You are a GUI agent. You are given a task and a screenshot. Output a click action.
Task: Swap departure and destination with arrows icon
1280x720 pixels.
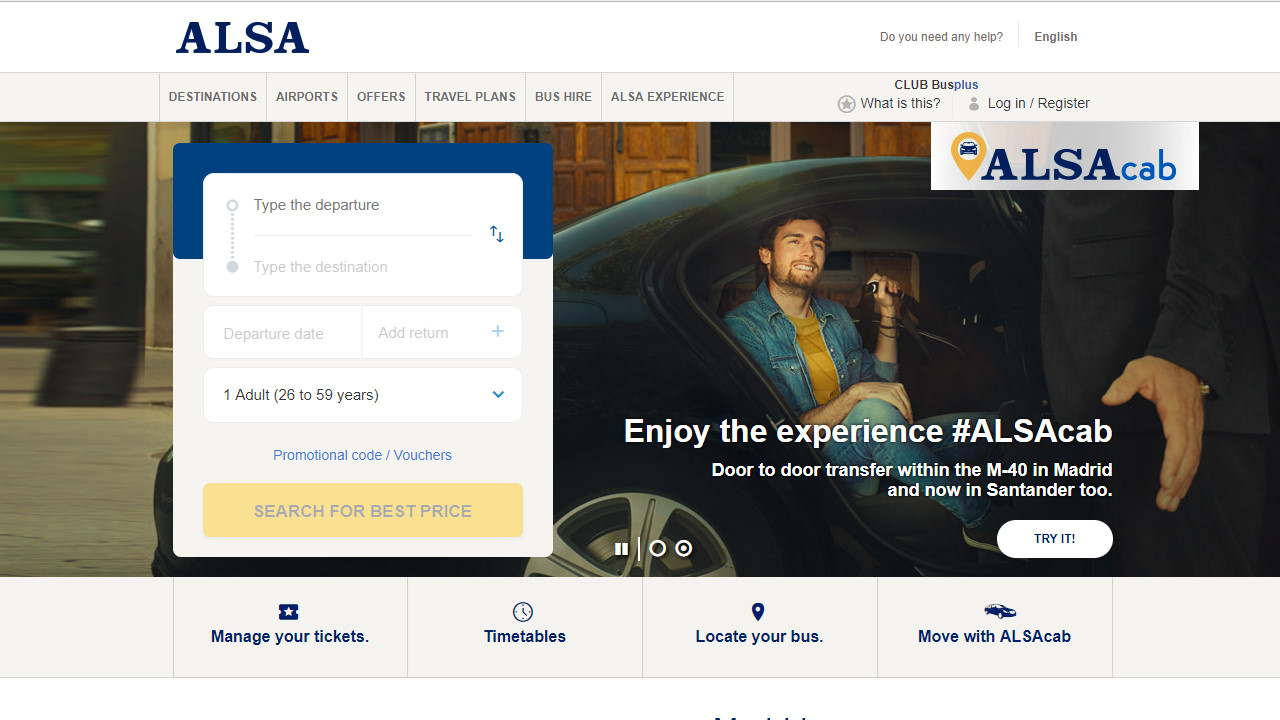[497, 234]
